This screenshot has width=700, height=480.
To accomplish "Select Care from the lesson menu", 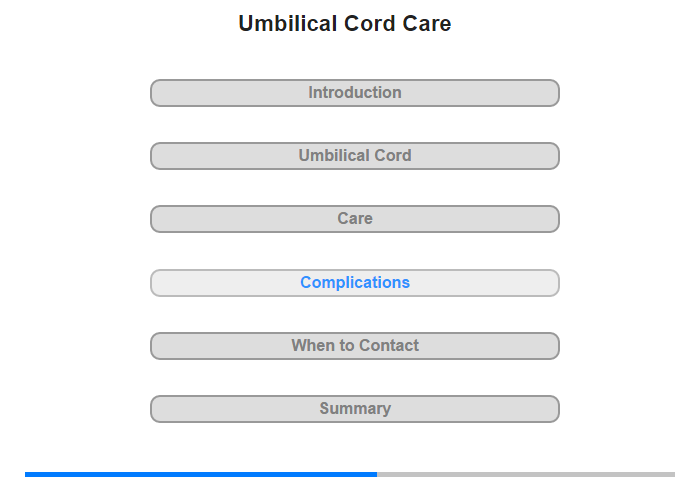I will (x=355, y=219).
